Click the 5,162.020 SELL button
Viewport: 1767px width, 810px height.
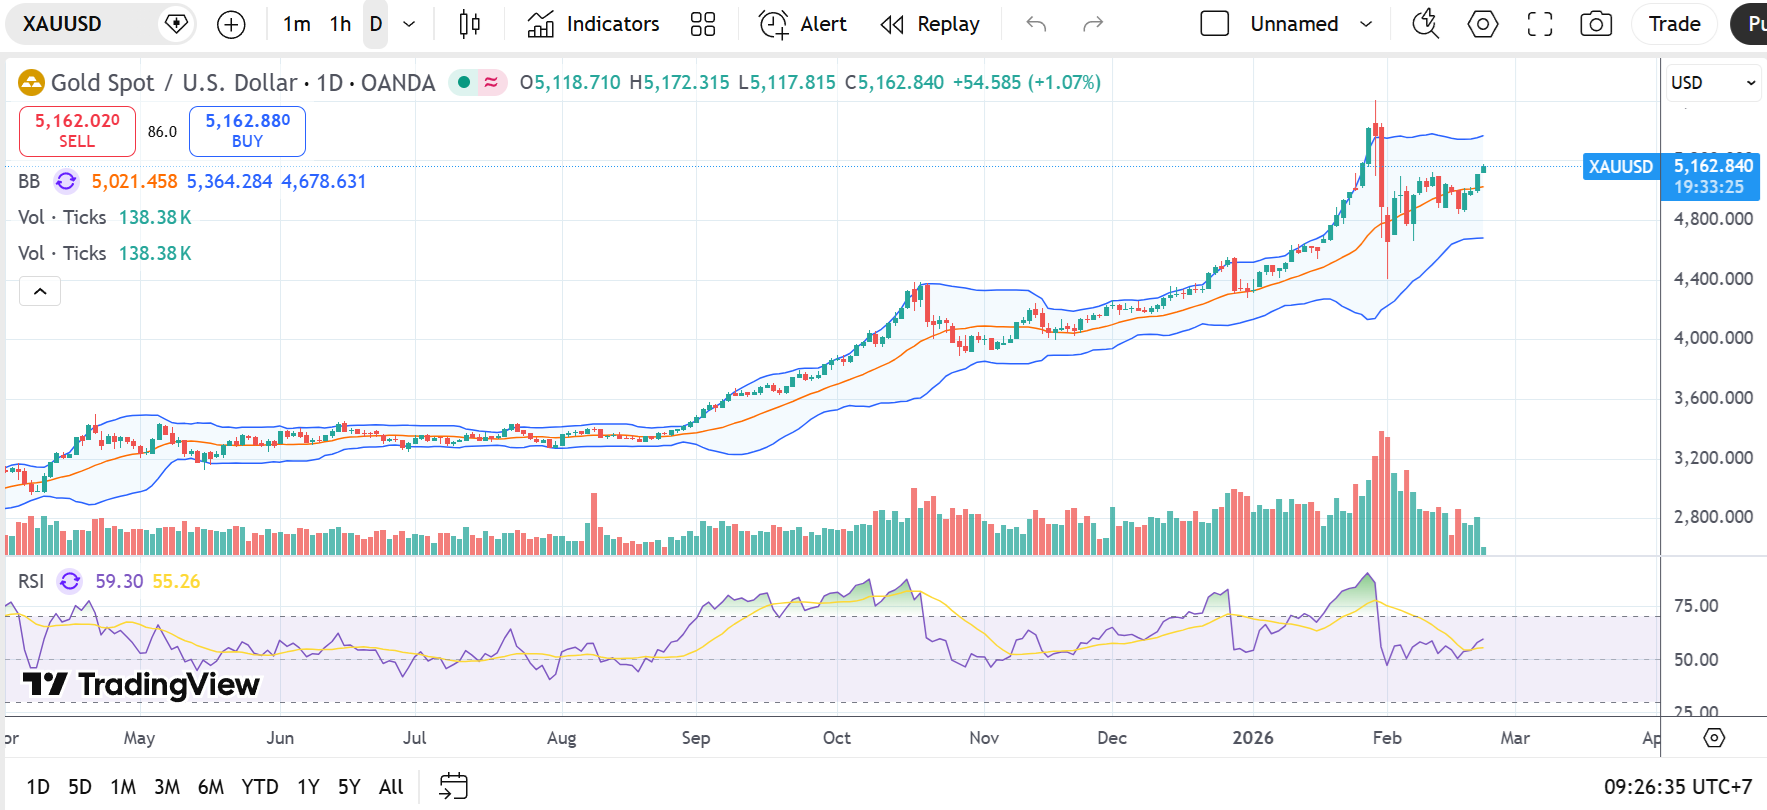click(77, 131)
